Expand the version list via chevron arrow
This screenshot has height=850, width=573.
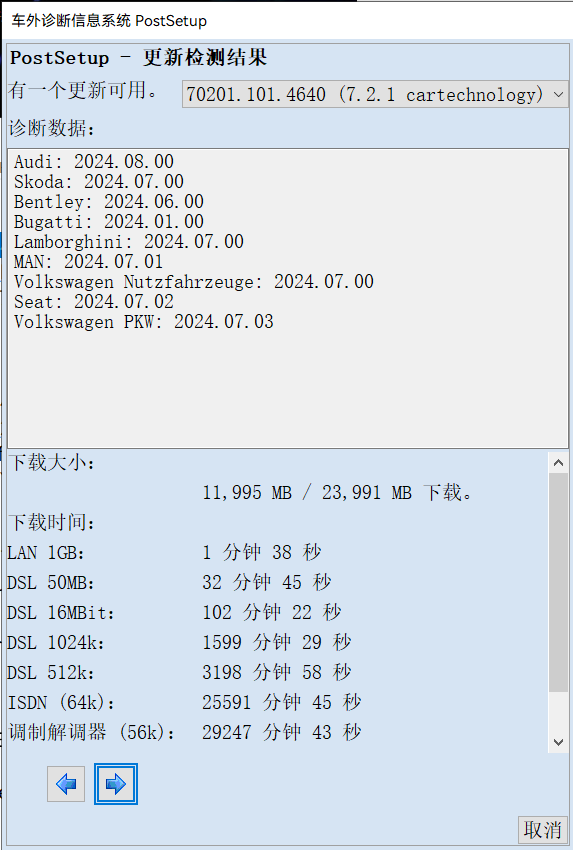click(x=558, y=95)
